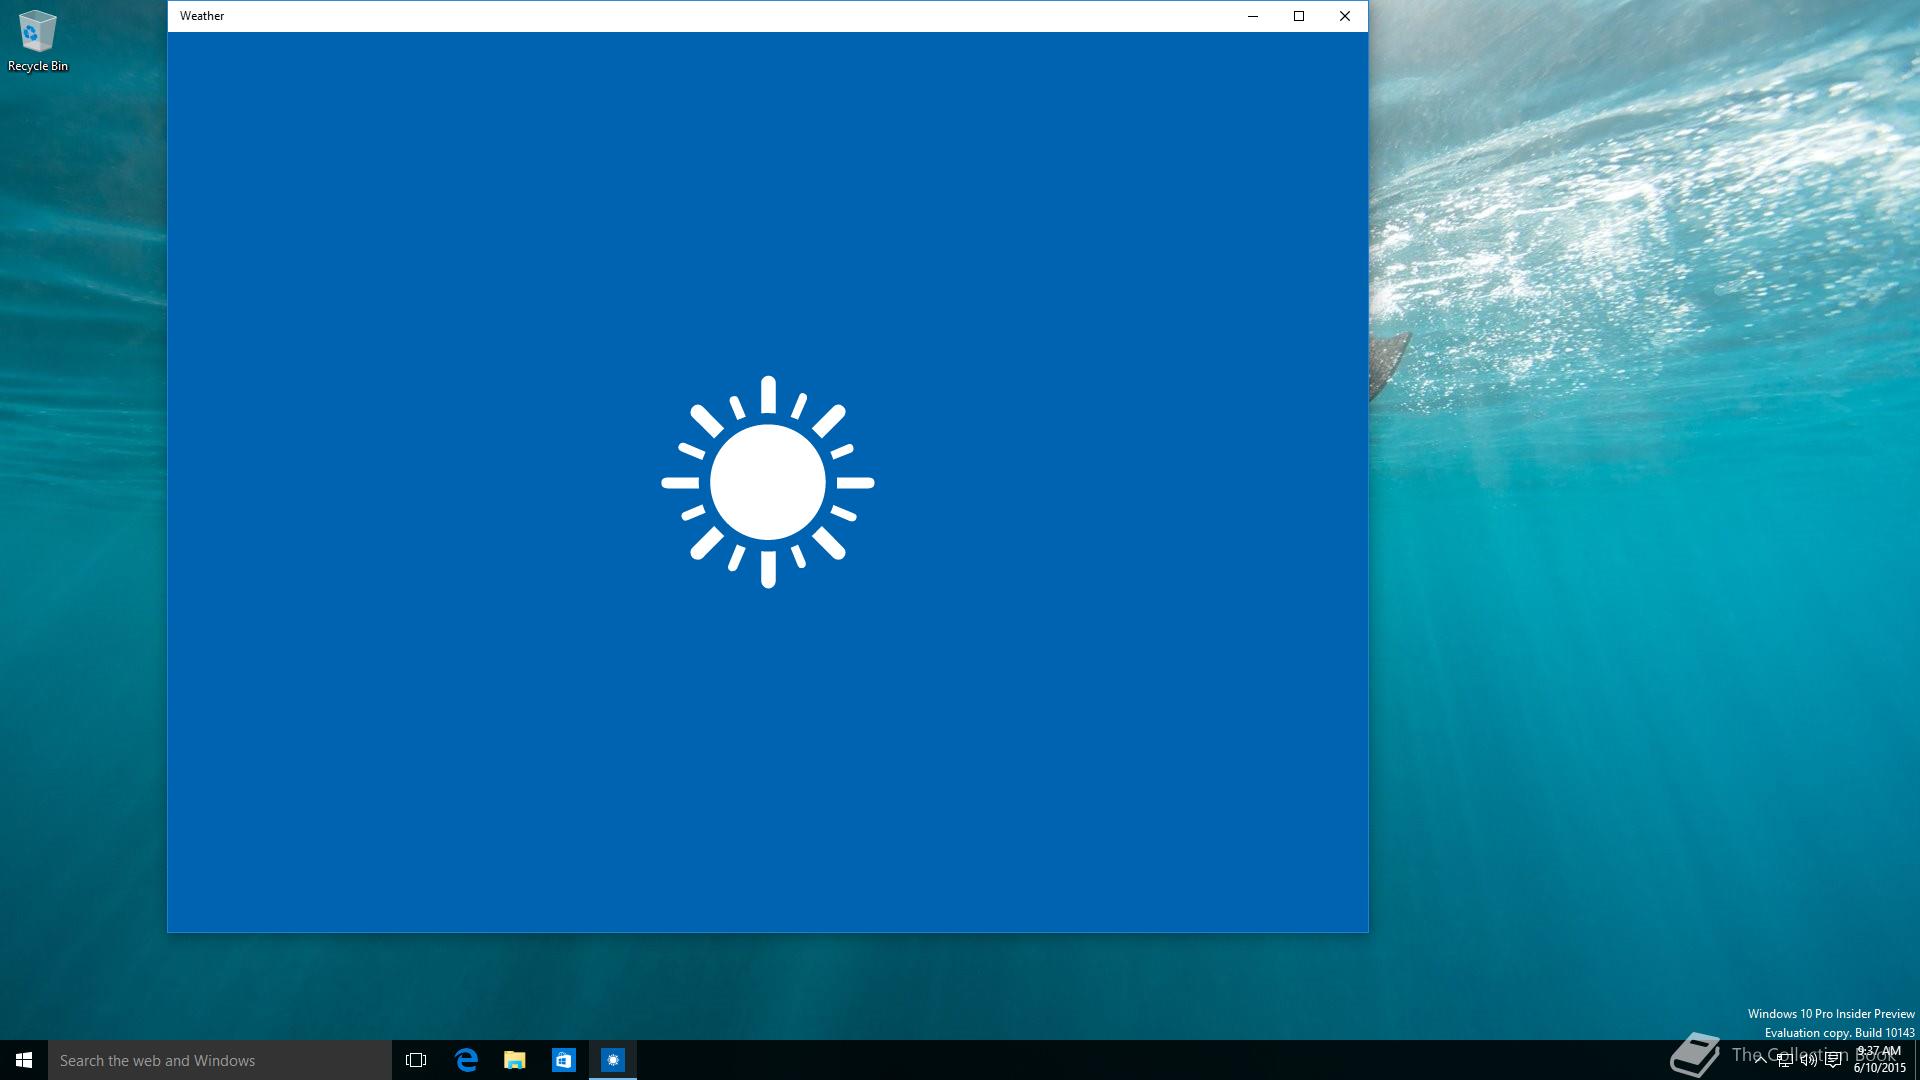The width and height of the screenshot is (1920, 1080).
Task: Open the Recycle Bin desktop icon
Action: 37,40
